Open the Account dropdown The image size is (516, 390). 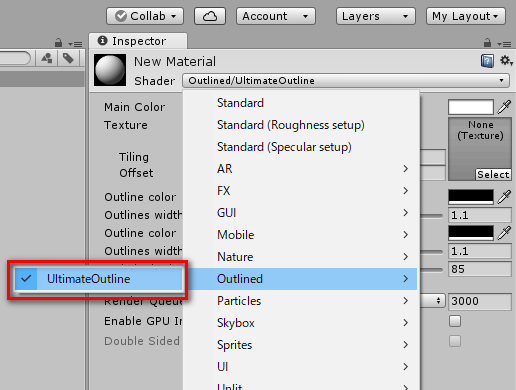coord(276,16)
